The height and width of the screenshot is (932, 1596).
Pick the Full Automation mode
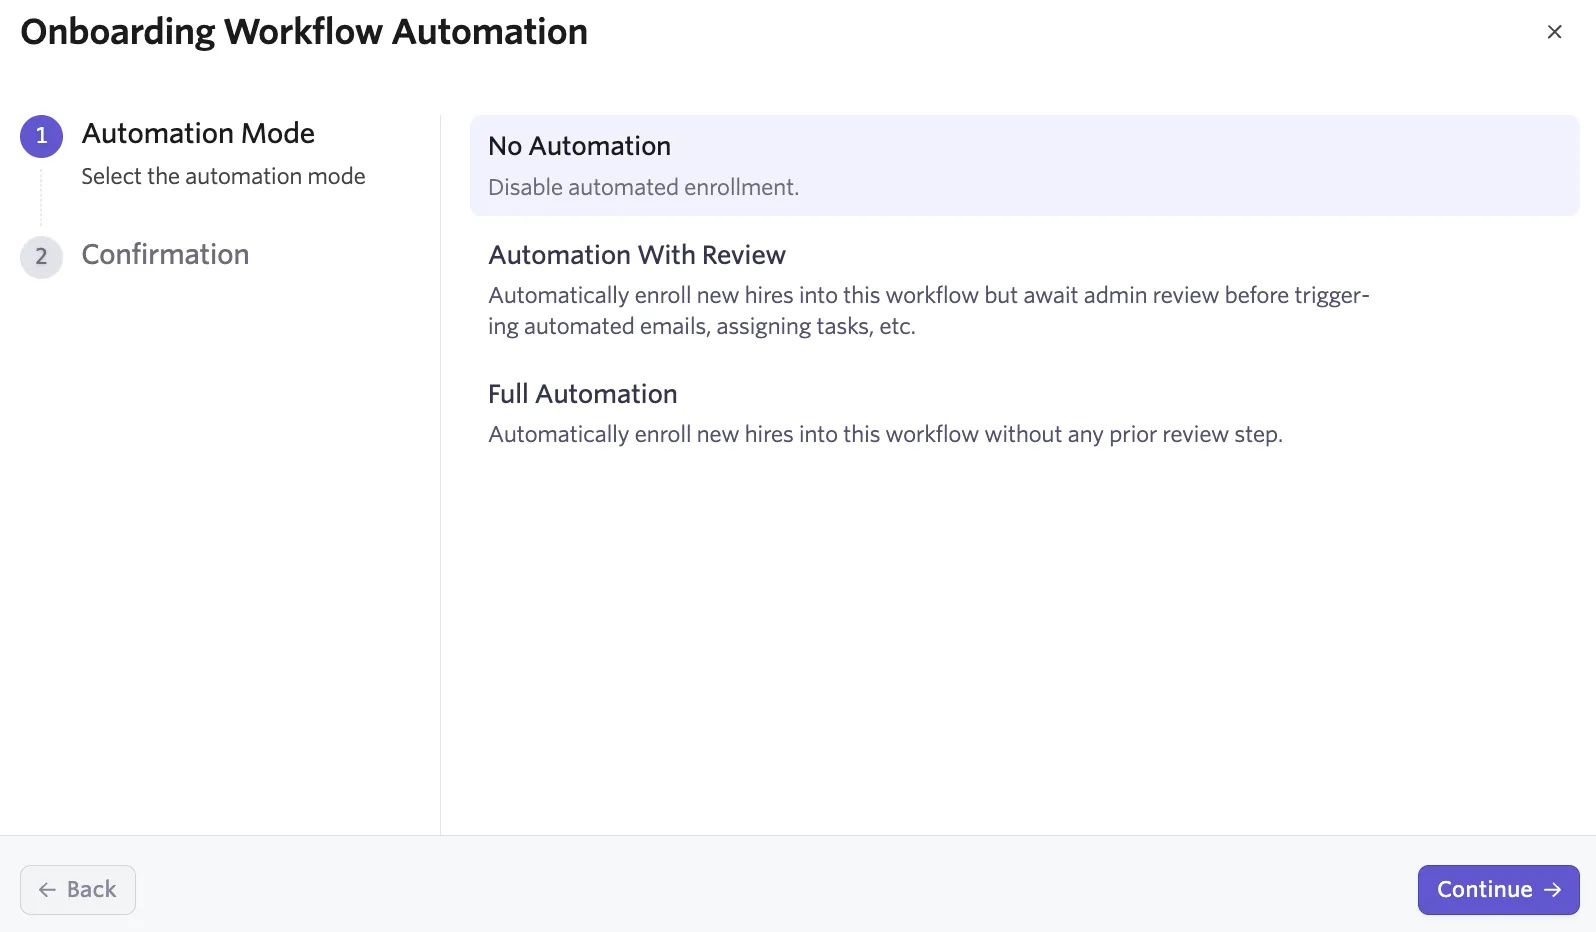[x=1024, y=413]
